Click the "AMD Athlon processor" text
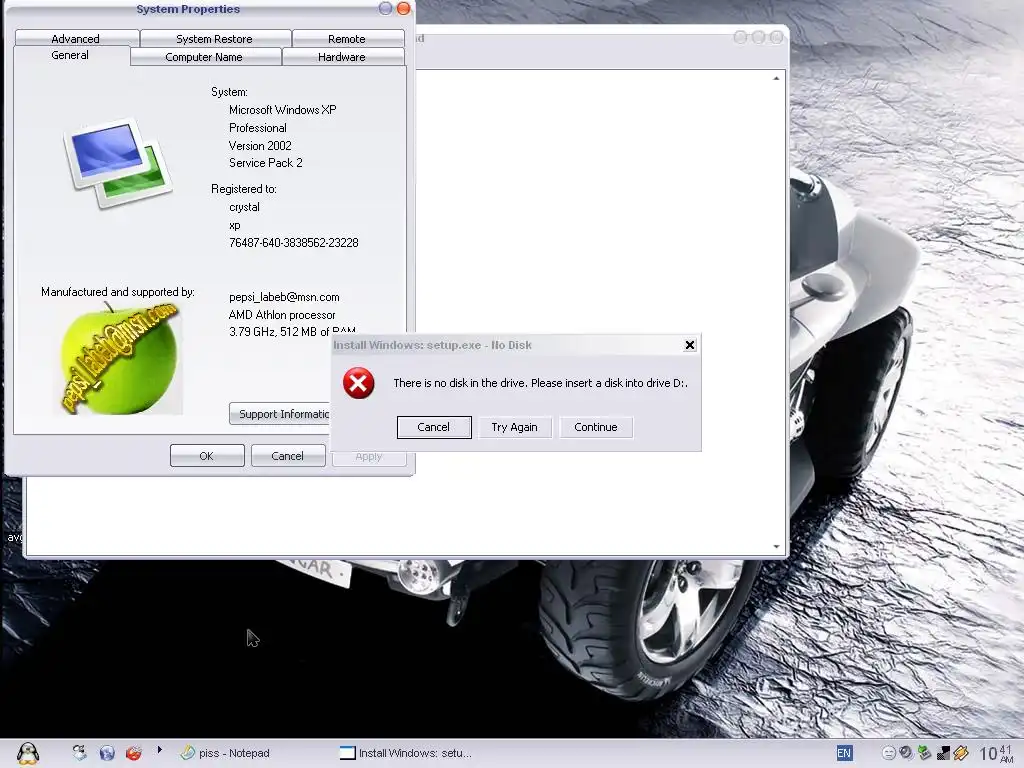This screenshot has width=1024, height=768. [x=282, y=315]
